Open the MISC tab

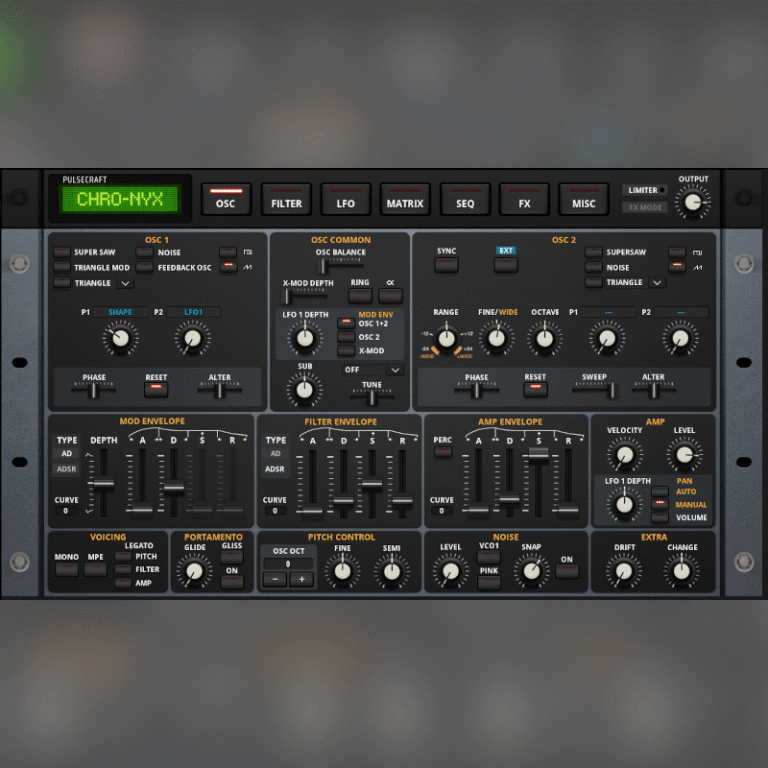coord(584,199)
